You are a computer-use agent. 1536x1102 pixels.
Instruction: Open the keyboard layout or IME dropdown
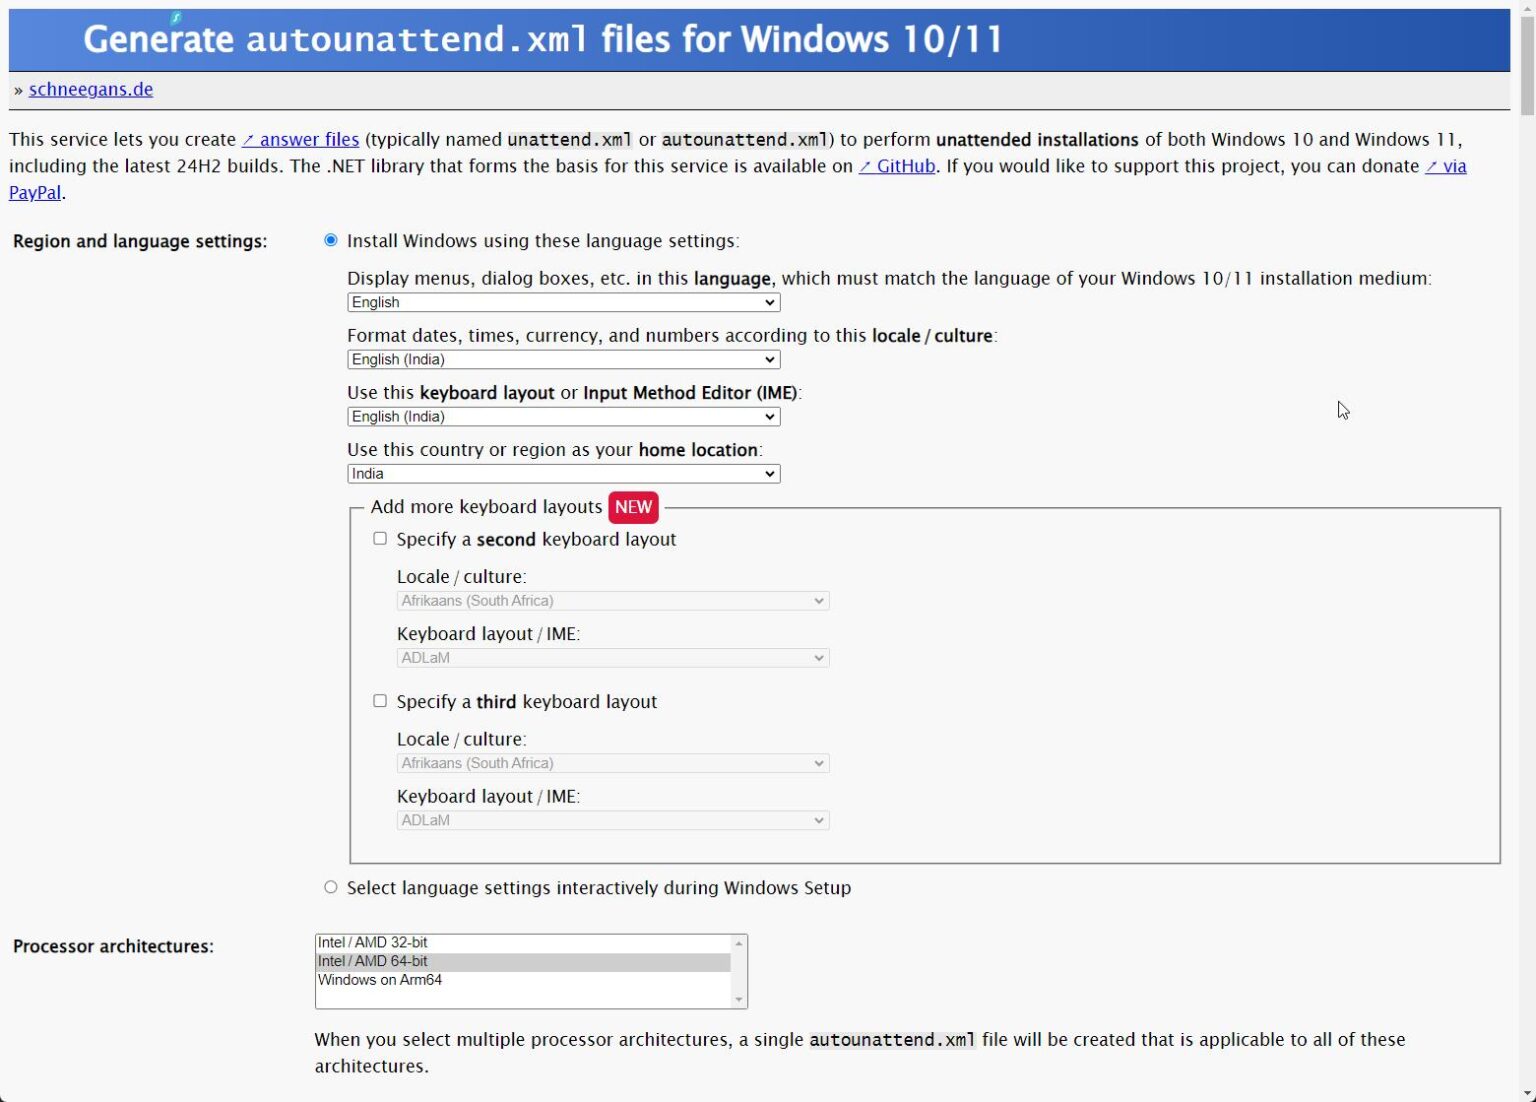[562, 416]
